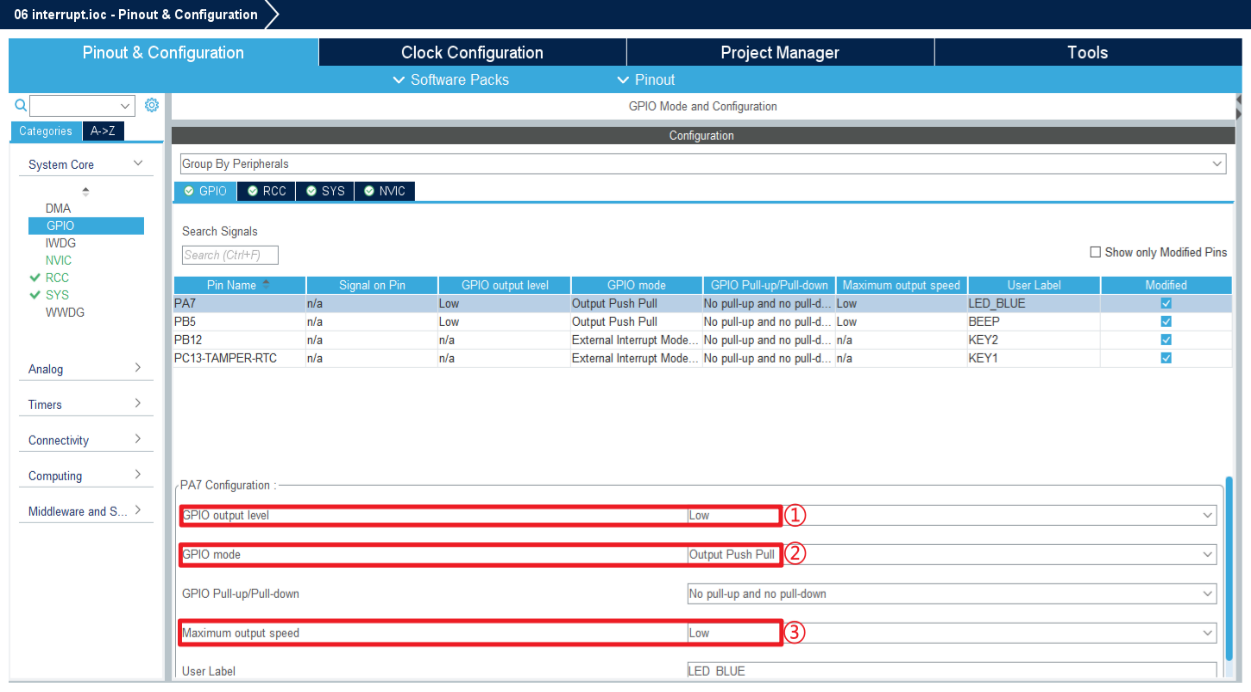
Task: Select the Categories sidebar view
Action: pos(46,131)
